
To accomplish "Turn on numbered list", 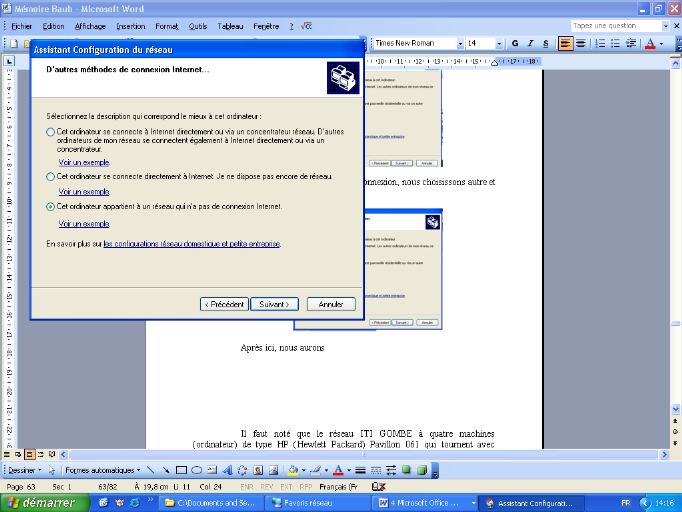I will tap(600, 43).
